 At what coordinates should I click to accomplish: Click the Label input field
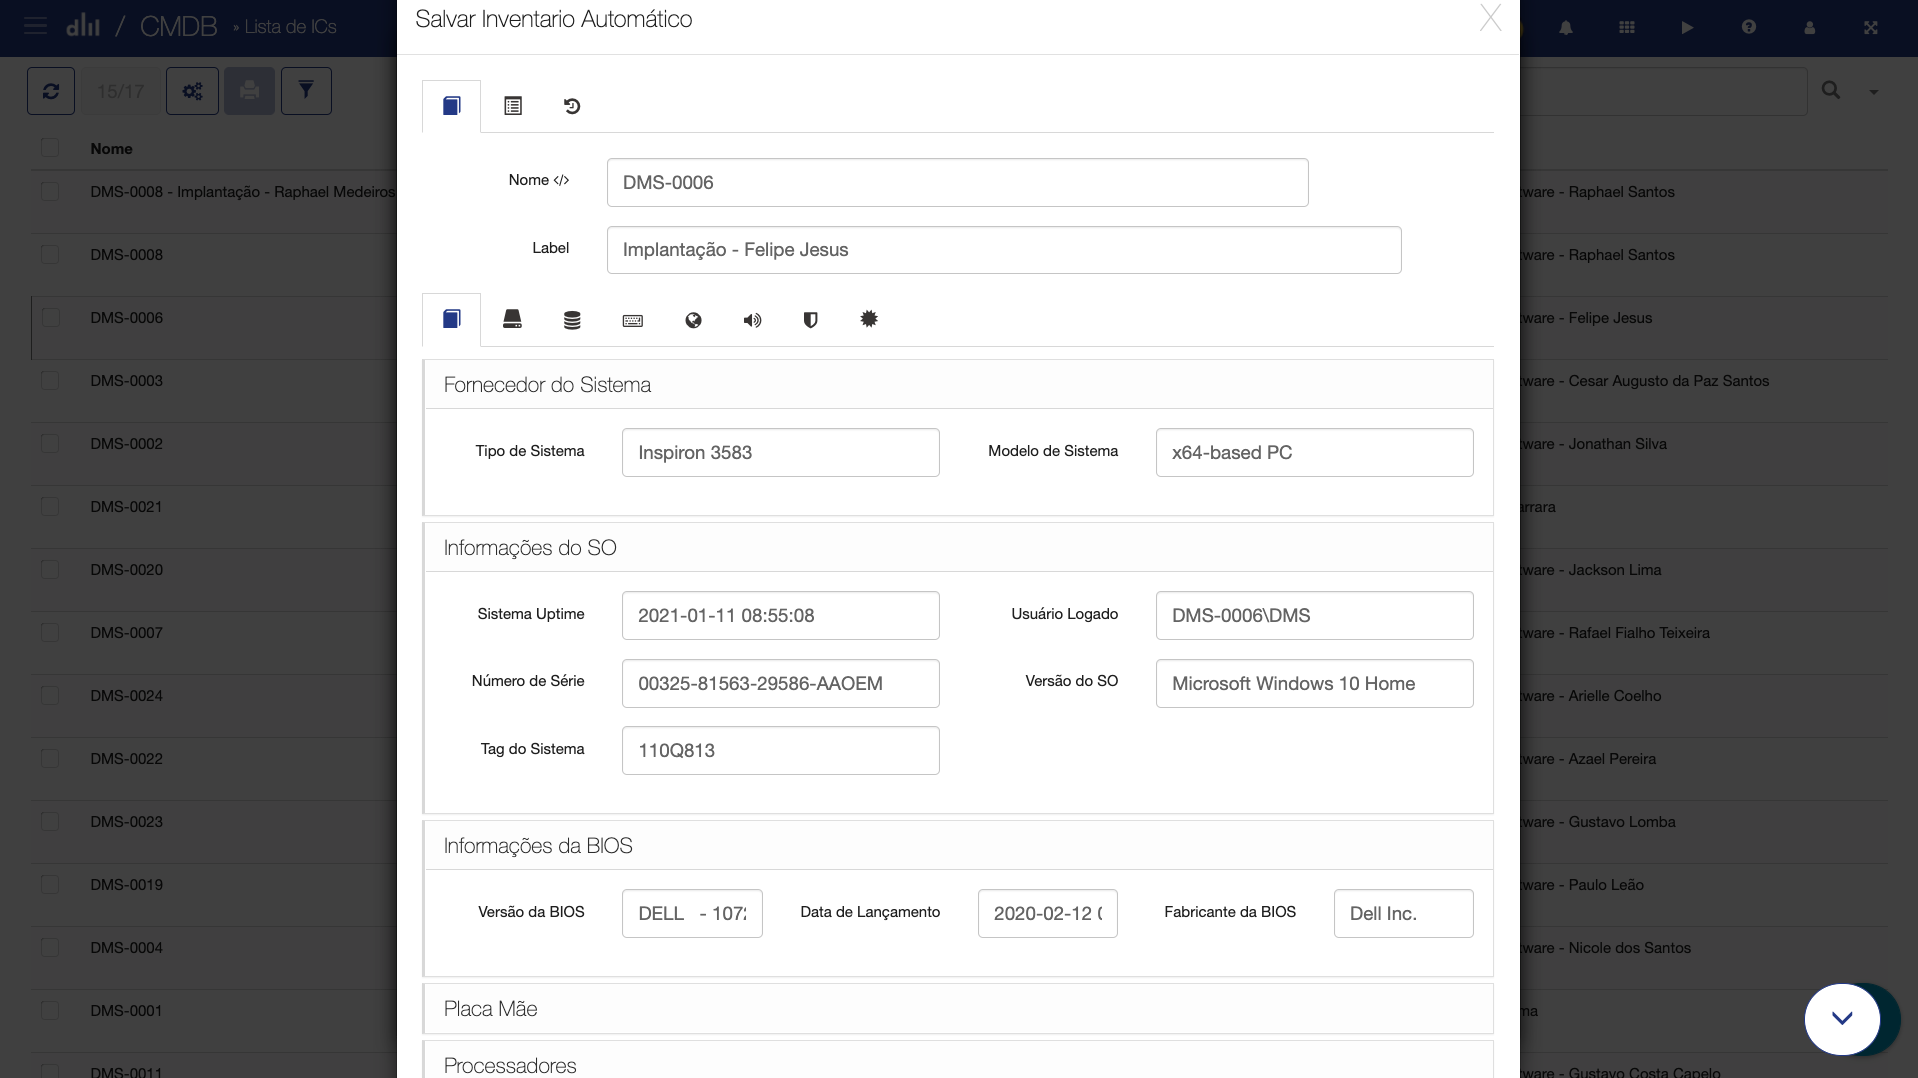pos(1003,250)
